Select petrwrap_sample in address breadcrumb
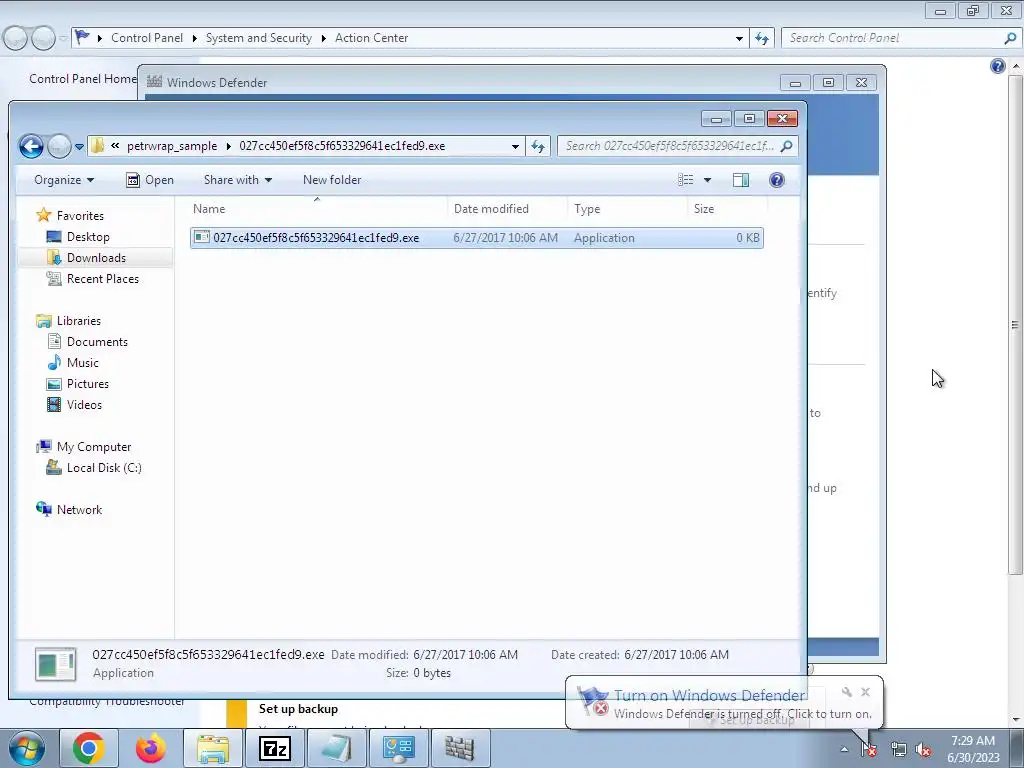This screenshot has height=768, width=1024. coord(172,146)
